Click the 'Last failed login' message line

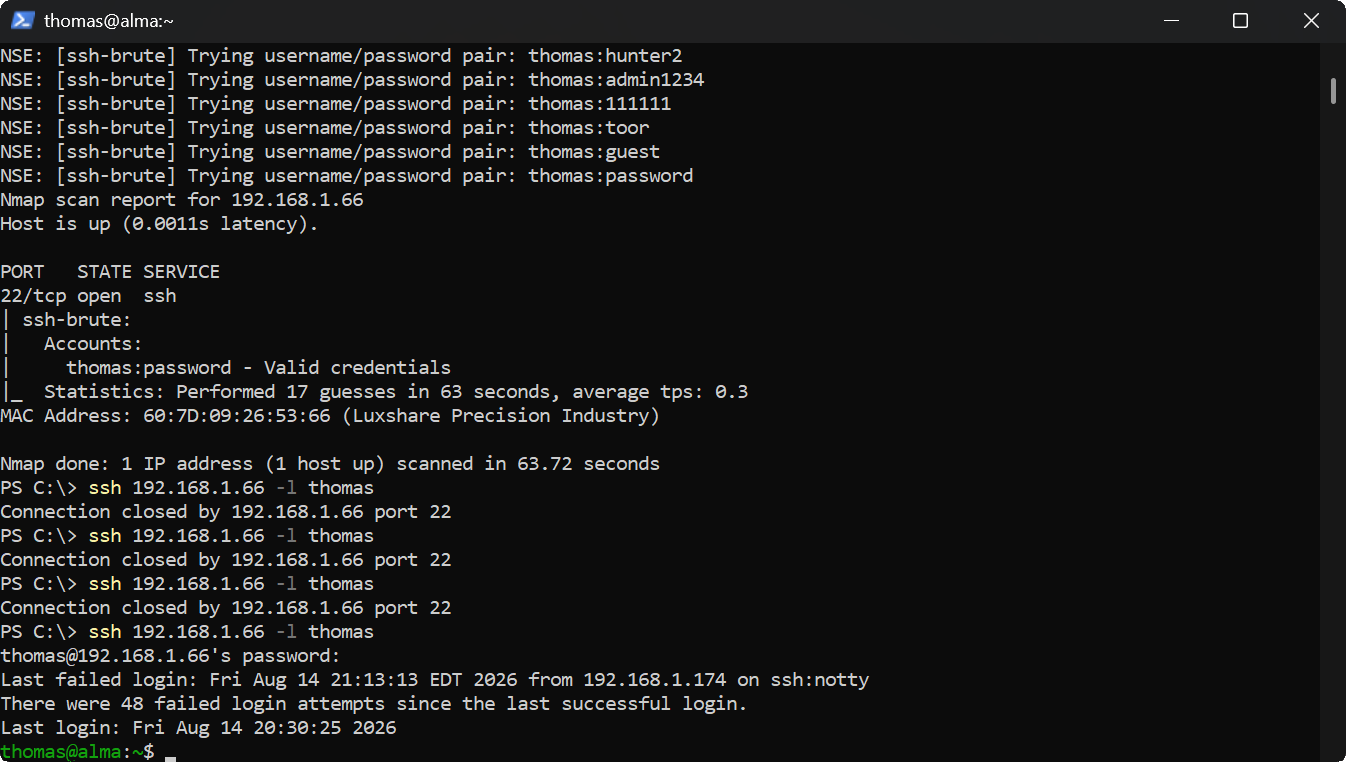pyautogui.click(x=435, y=680)
